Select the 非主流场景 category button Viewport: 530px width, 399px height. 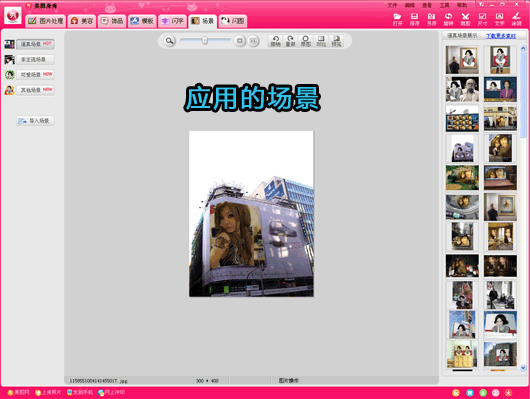[35, 60]
